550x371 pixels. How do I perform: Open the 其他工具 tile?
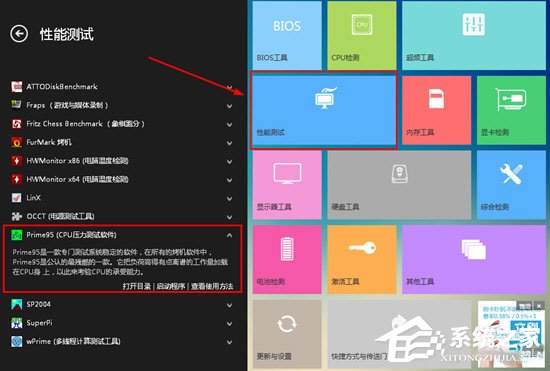(x=474, y=259)
